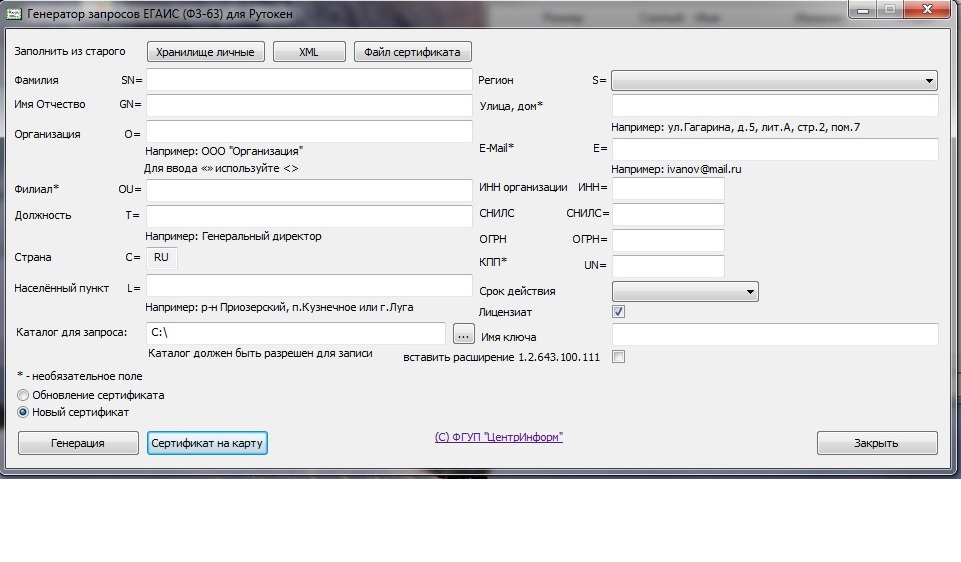961x562 pixels.
Task: Focus the E-Mail input field
Action: [773, 149]
